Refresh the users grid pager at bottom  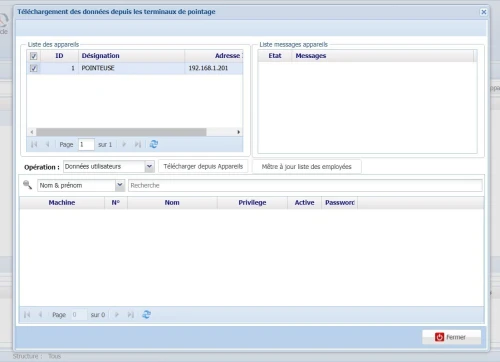pyautogui.click(x=146, y=314)
